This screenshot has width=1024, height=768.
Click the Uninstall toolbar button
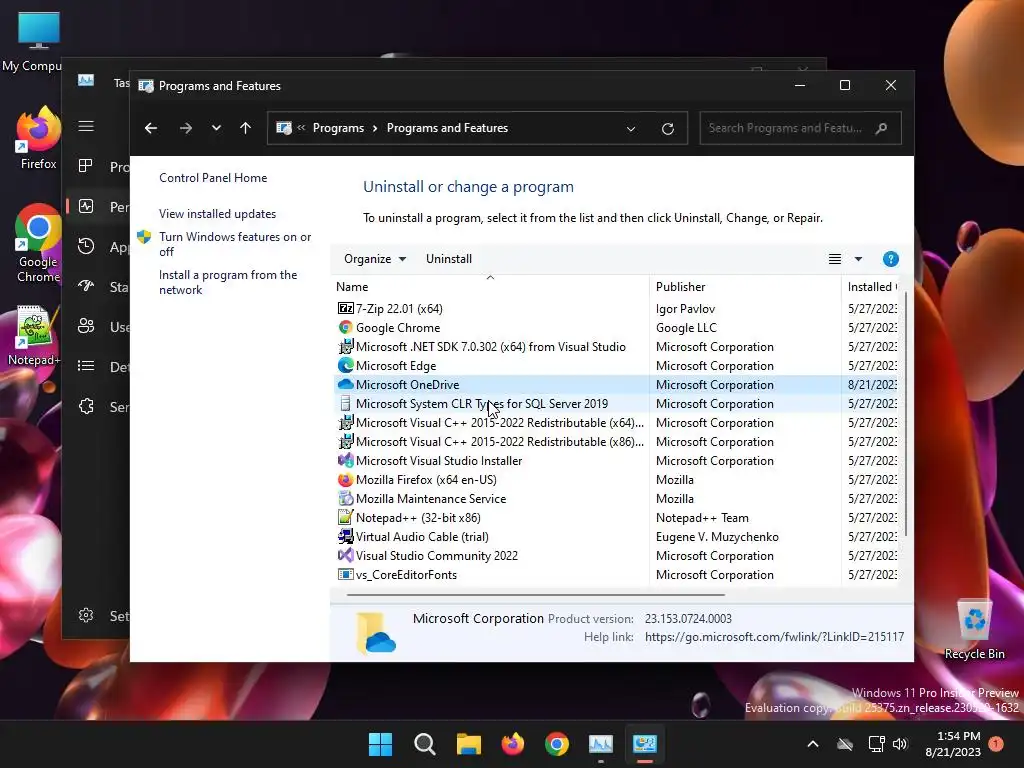(449, 259)
